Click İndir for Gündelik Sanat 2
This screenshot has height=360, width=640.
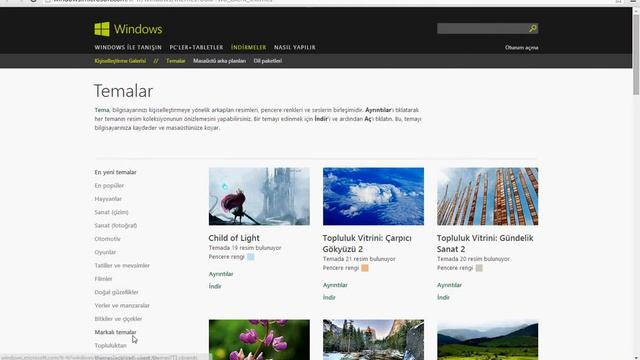coord(443,297)
